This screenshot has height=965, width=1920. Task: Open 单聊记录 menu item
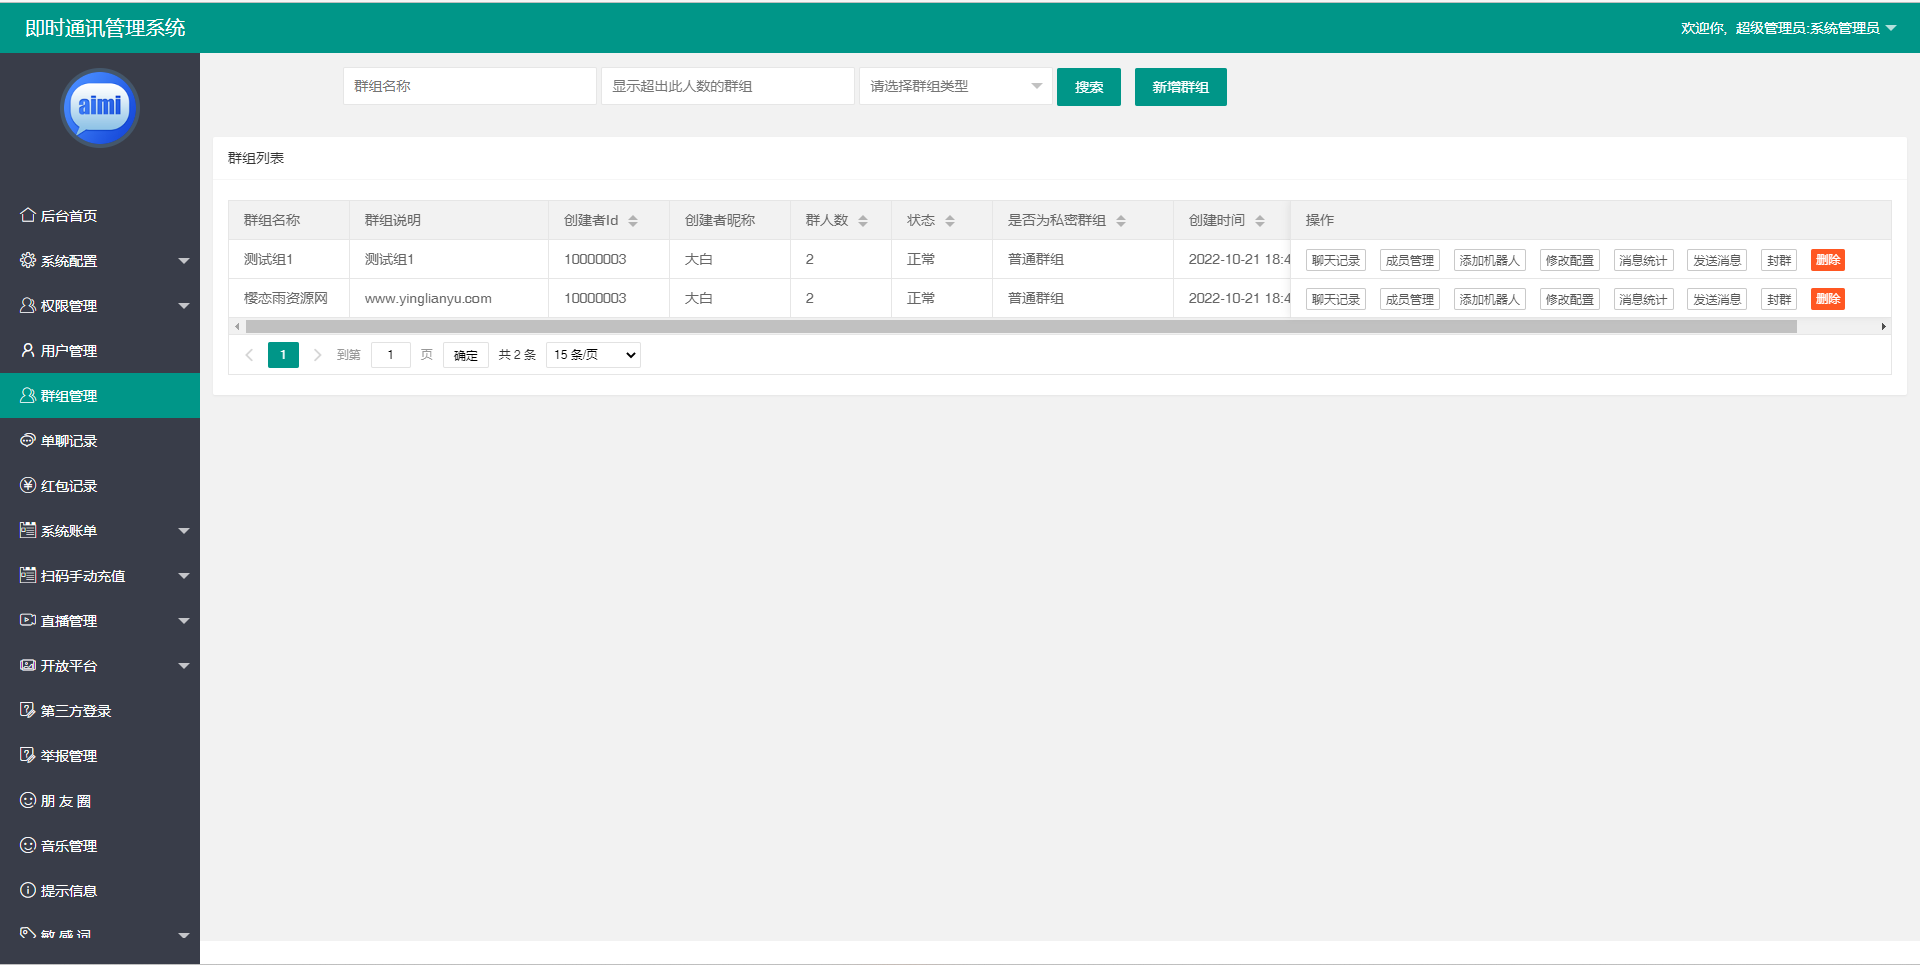100,440
